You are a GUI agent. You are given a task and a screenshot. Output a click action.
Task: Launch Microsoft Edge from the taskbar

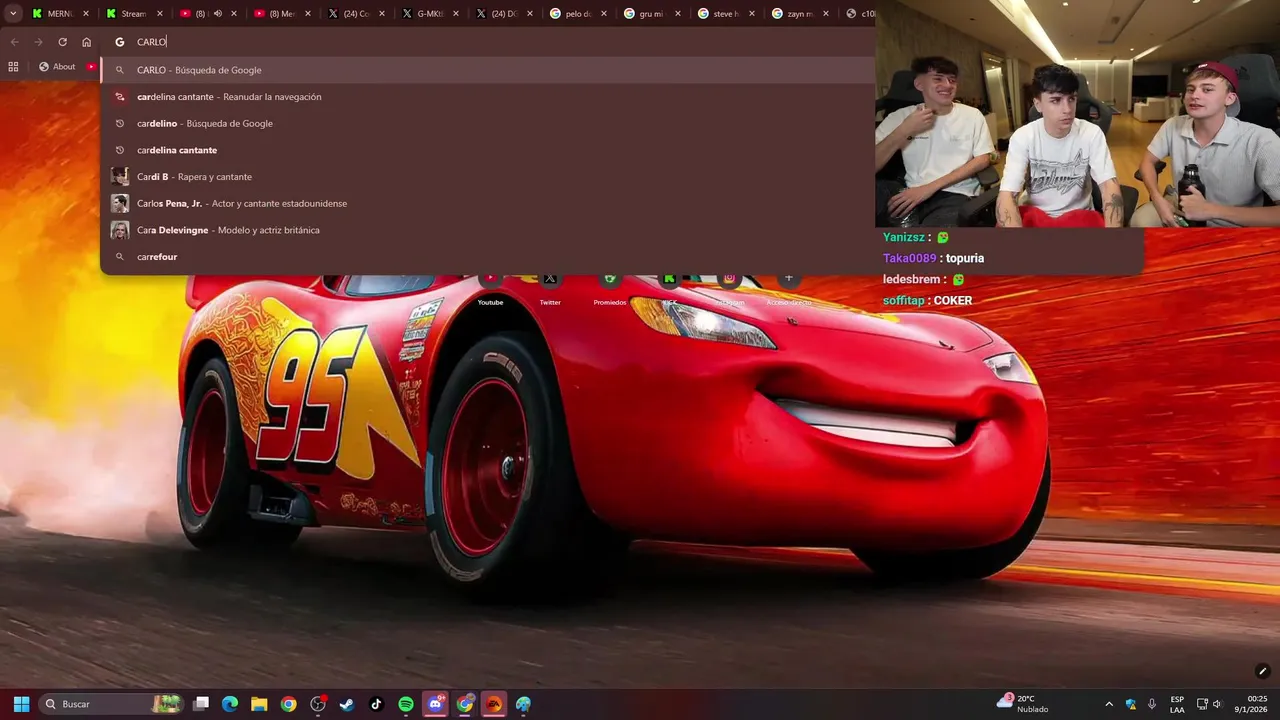pos(230,704)
